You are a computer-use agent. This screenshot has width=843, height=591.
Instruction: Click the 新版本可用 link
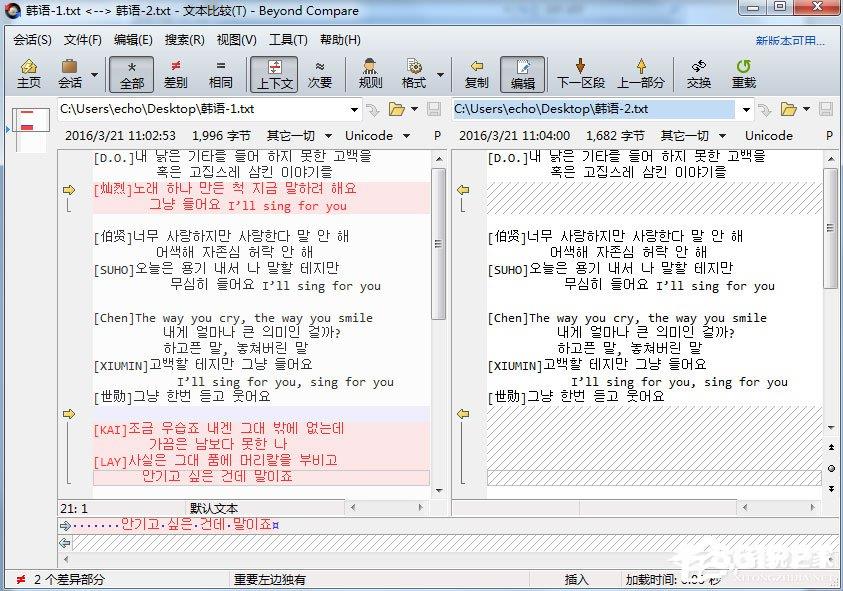tap(790, 41)
